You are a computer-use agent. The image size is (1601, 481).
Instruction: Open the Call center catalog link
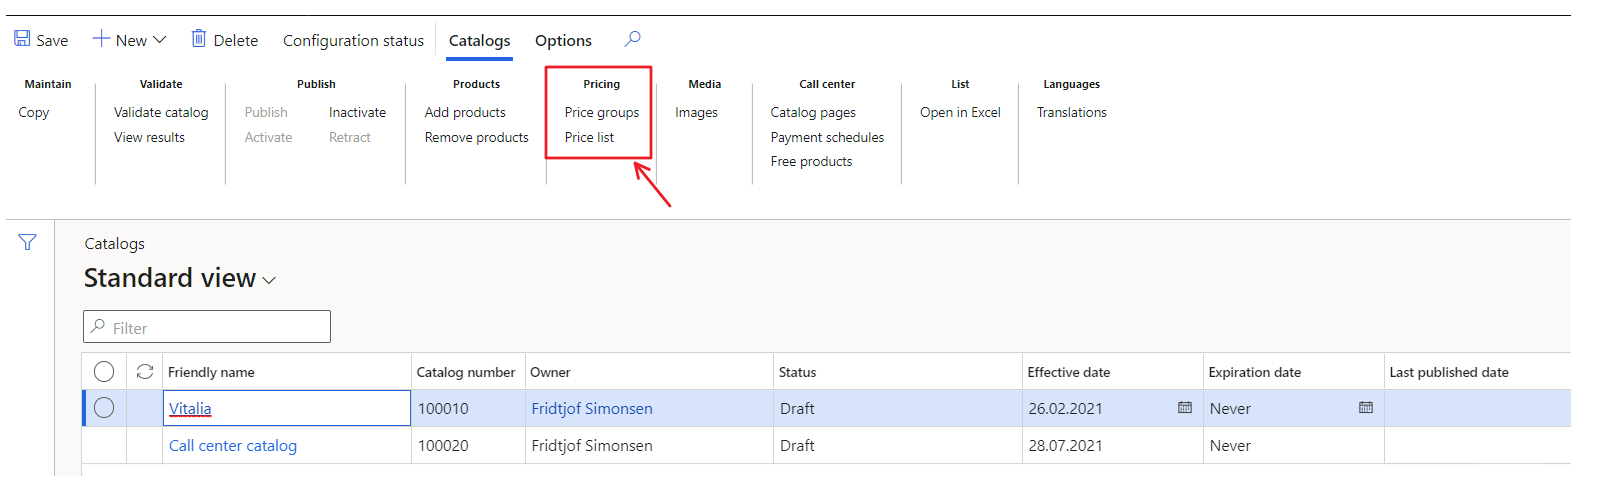[233, 446]
